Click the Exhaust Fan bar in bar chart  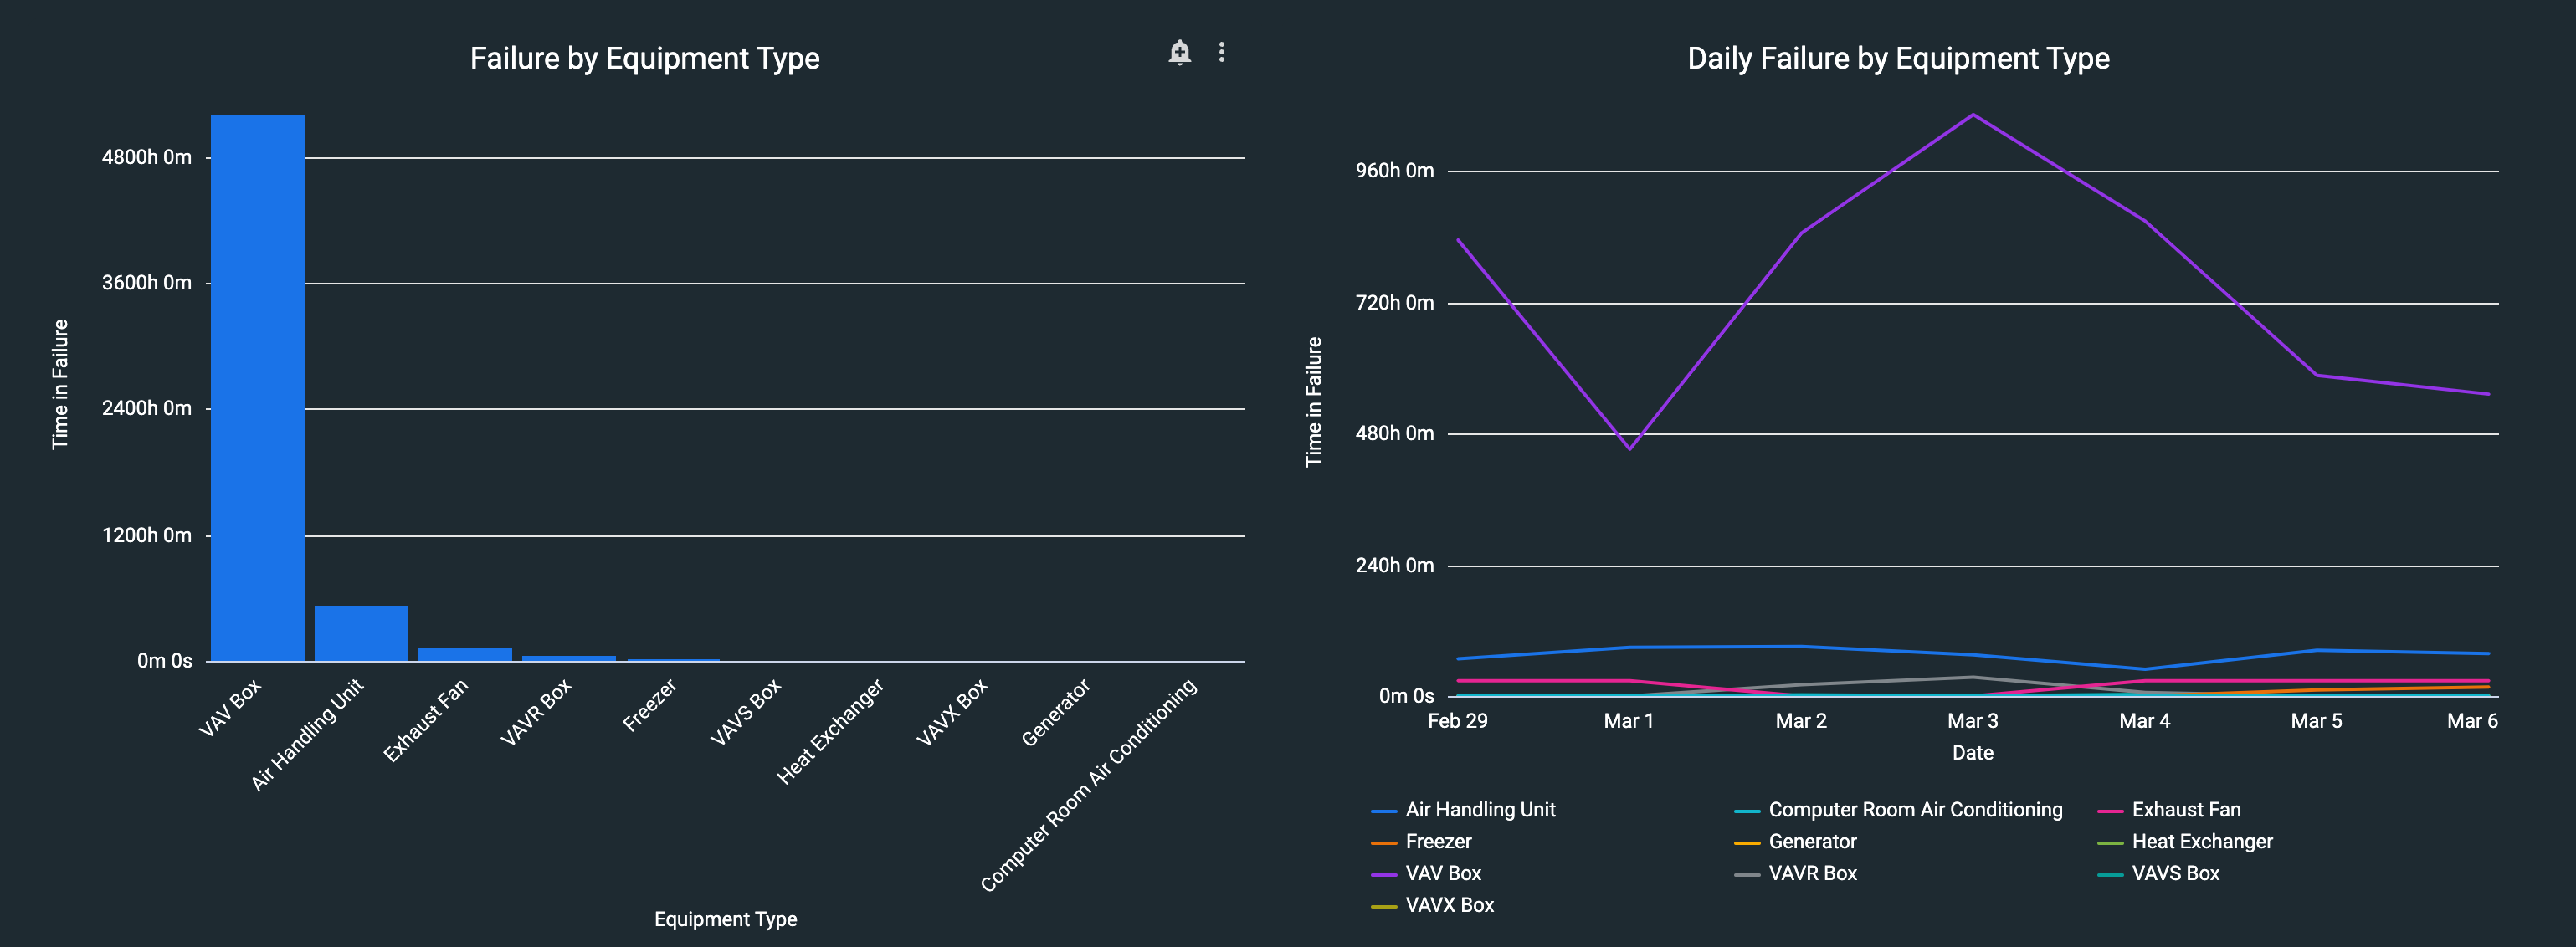point(465,654)
